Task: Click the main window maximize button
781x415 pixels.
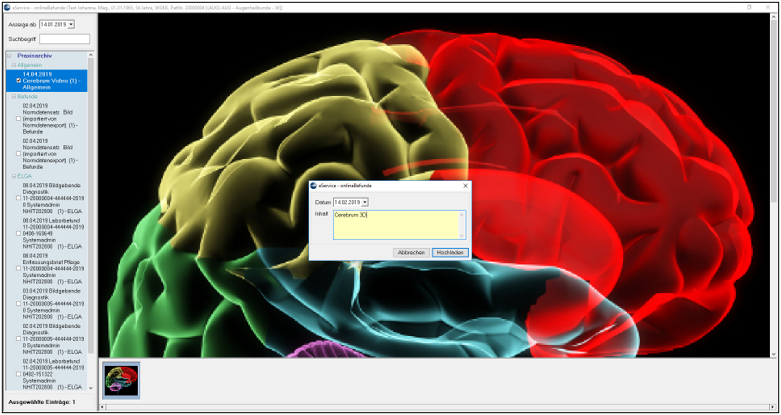Action: [750, 7]
